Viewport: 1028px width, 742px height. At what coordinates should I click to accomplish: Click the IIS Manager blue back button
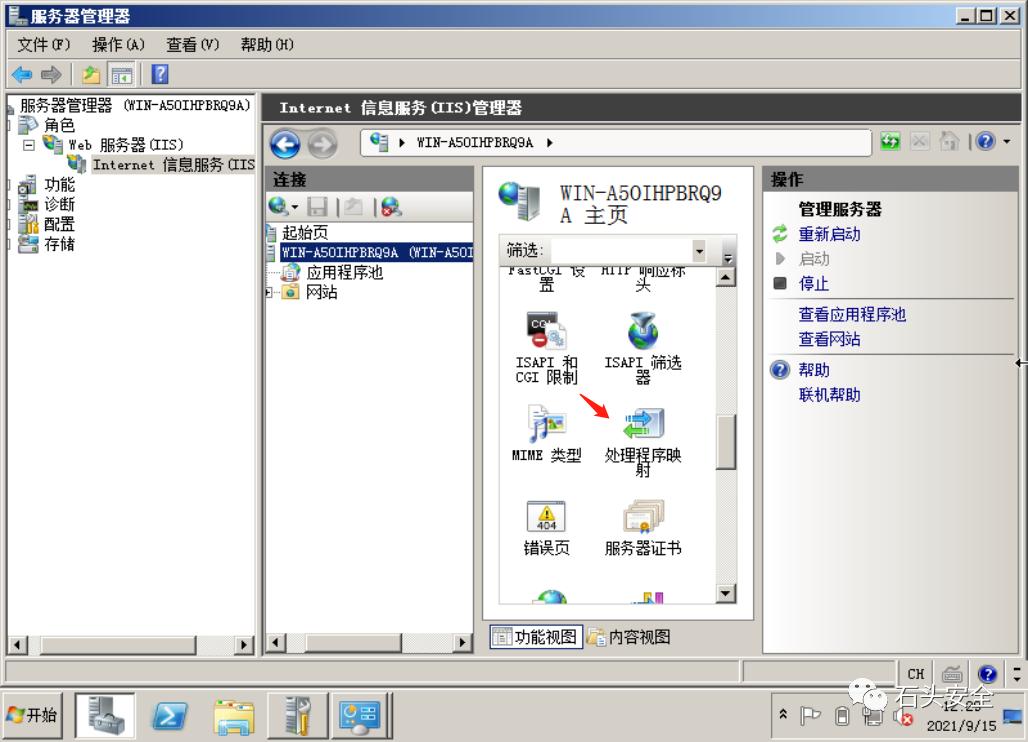[x=285, y=144]
